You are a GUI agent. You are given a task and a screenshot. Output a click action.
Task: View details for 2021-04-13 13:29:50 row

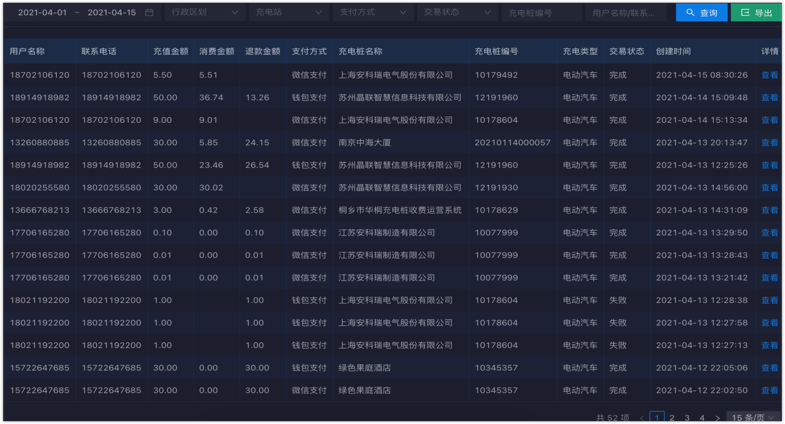769,233
